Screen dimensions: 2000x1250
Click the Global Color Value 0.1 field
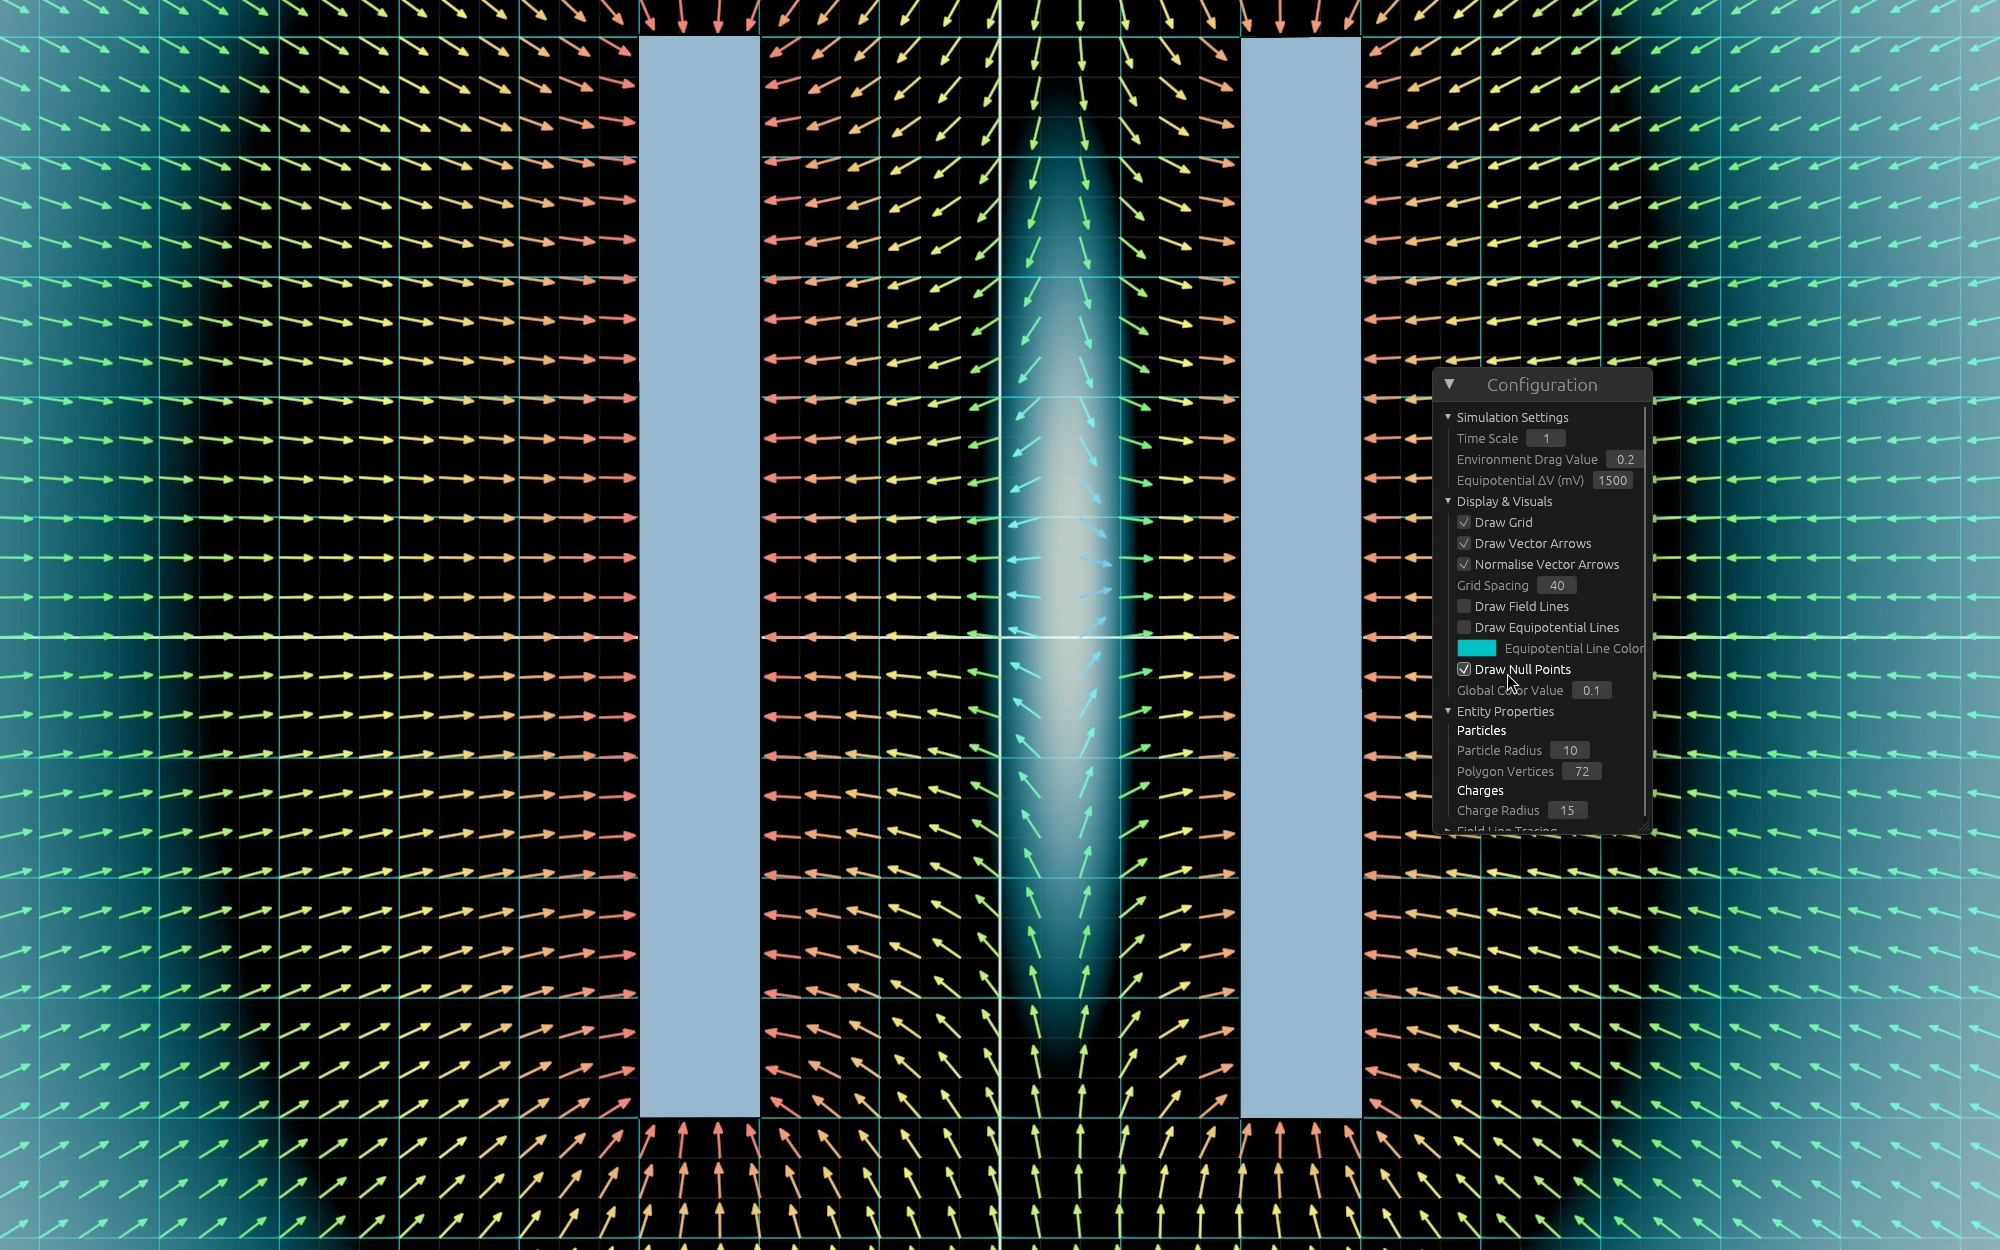tap(1591, 690)
